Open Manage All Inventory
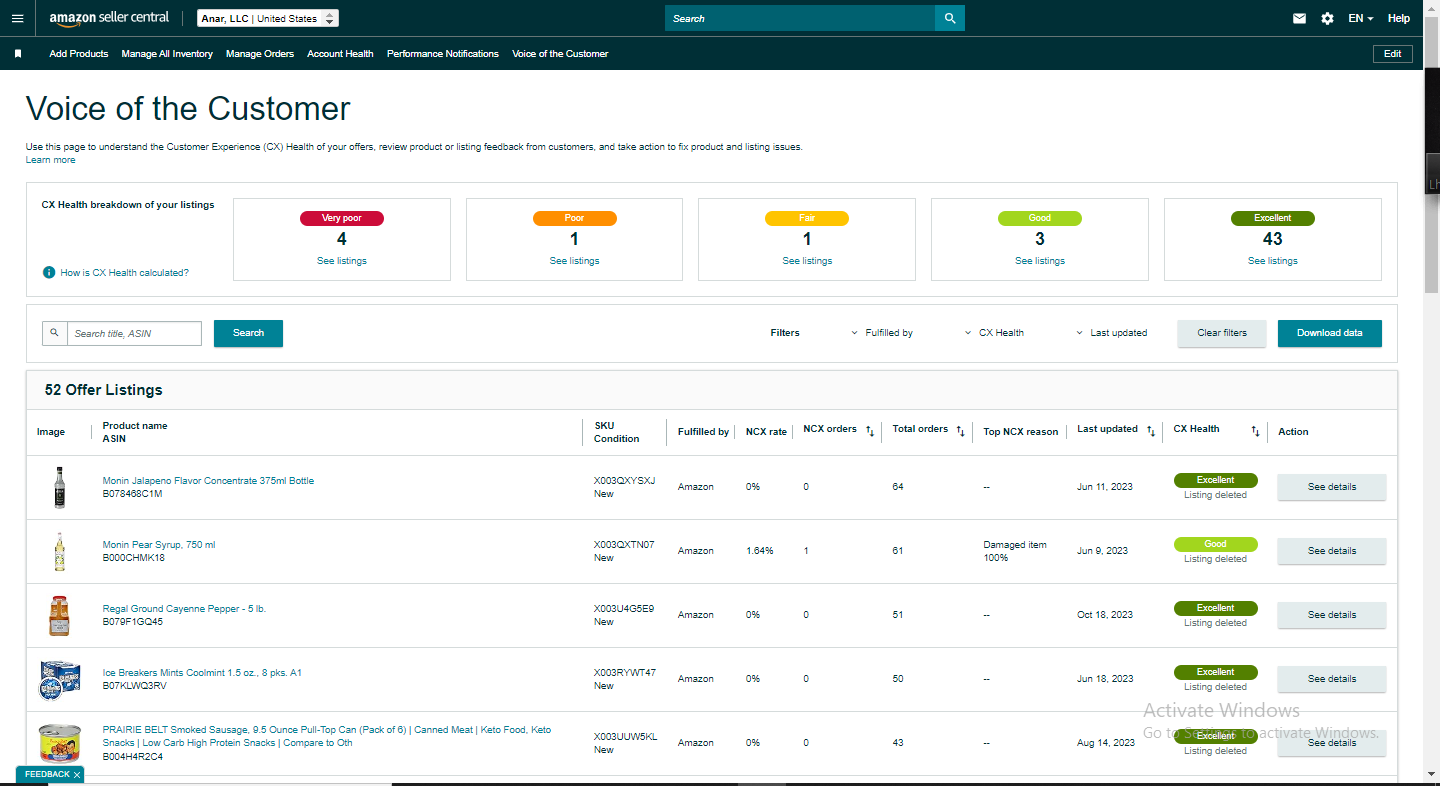The image size is (1440, 786). click(x=167, y=54)
